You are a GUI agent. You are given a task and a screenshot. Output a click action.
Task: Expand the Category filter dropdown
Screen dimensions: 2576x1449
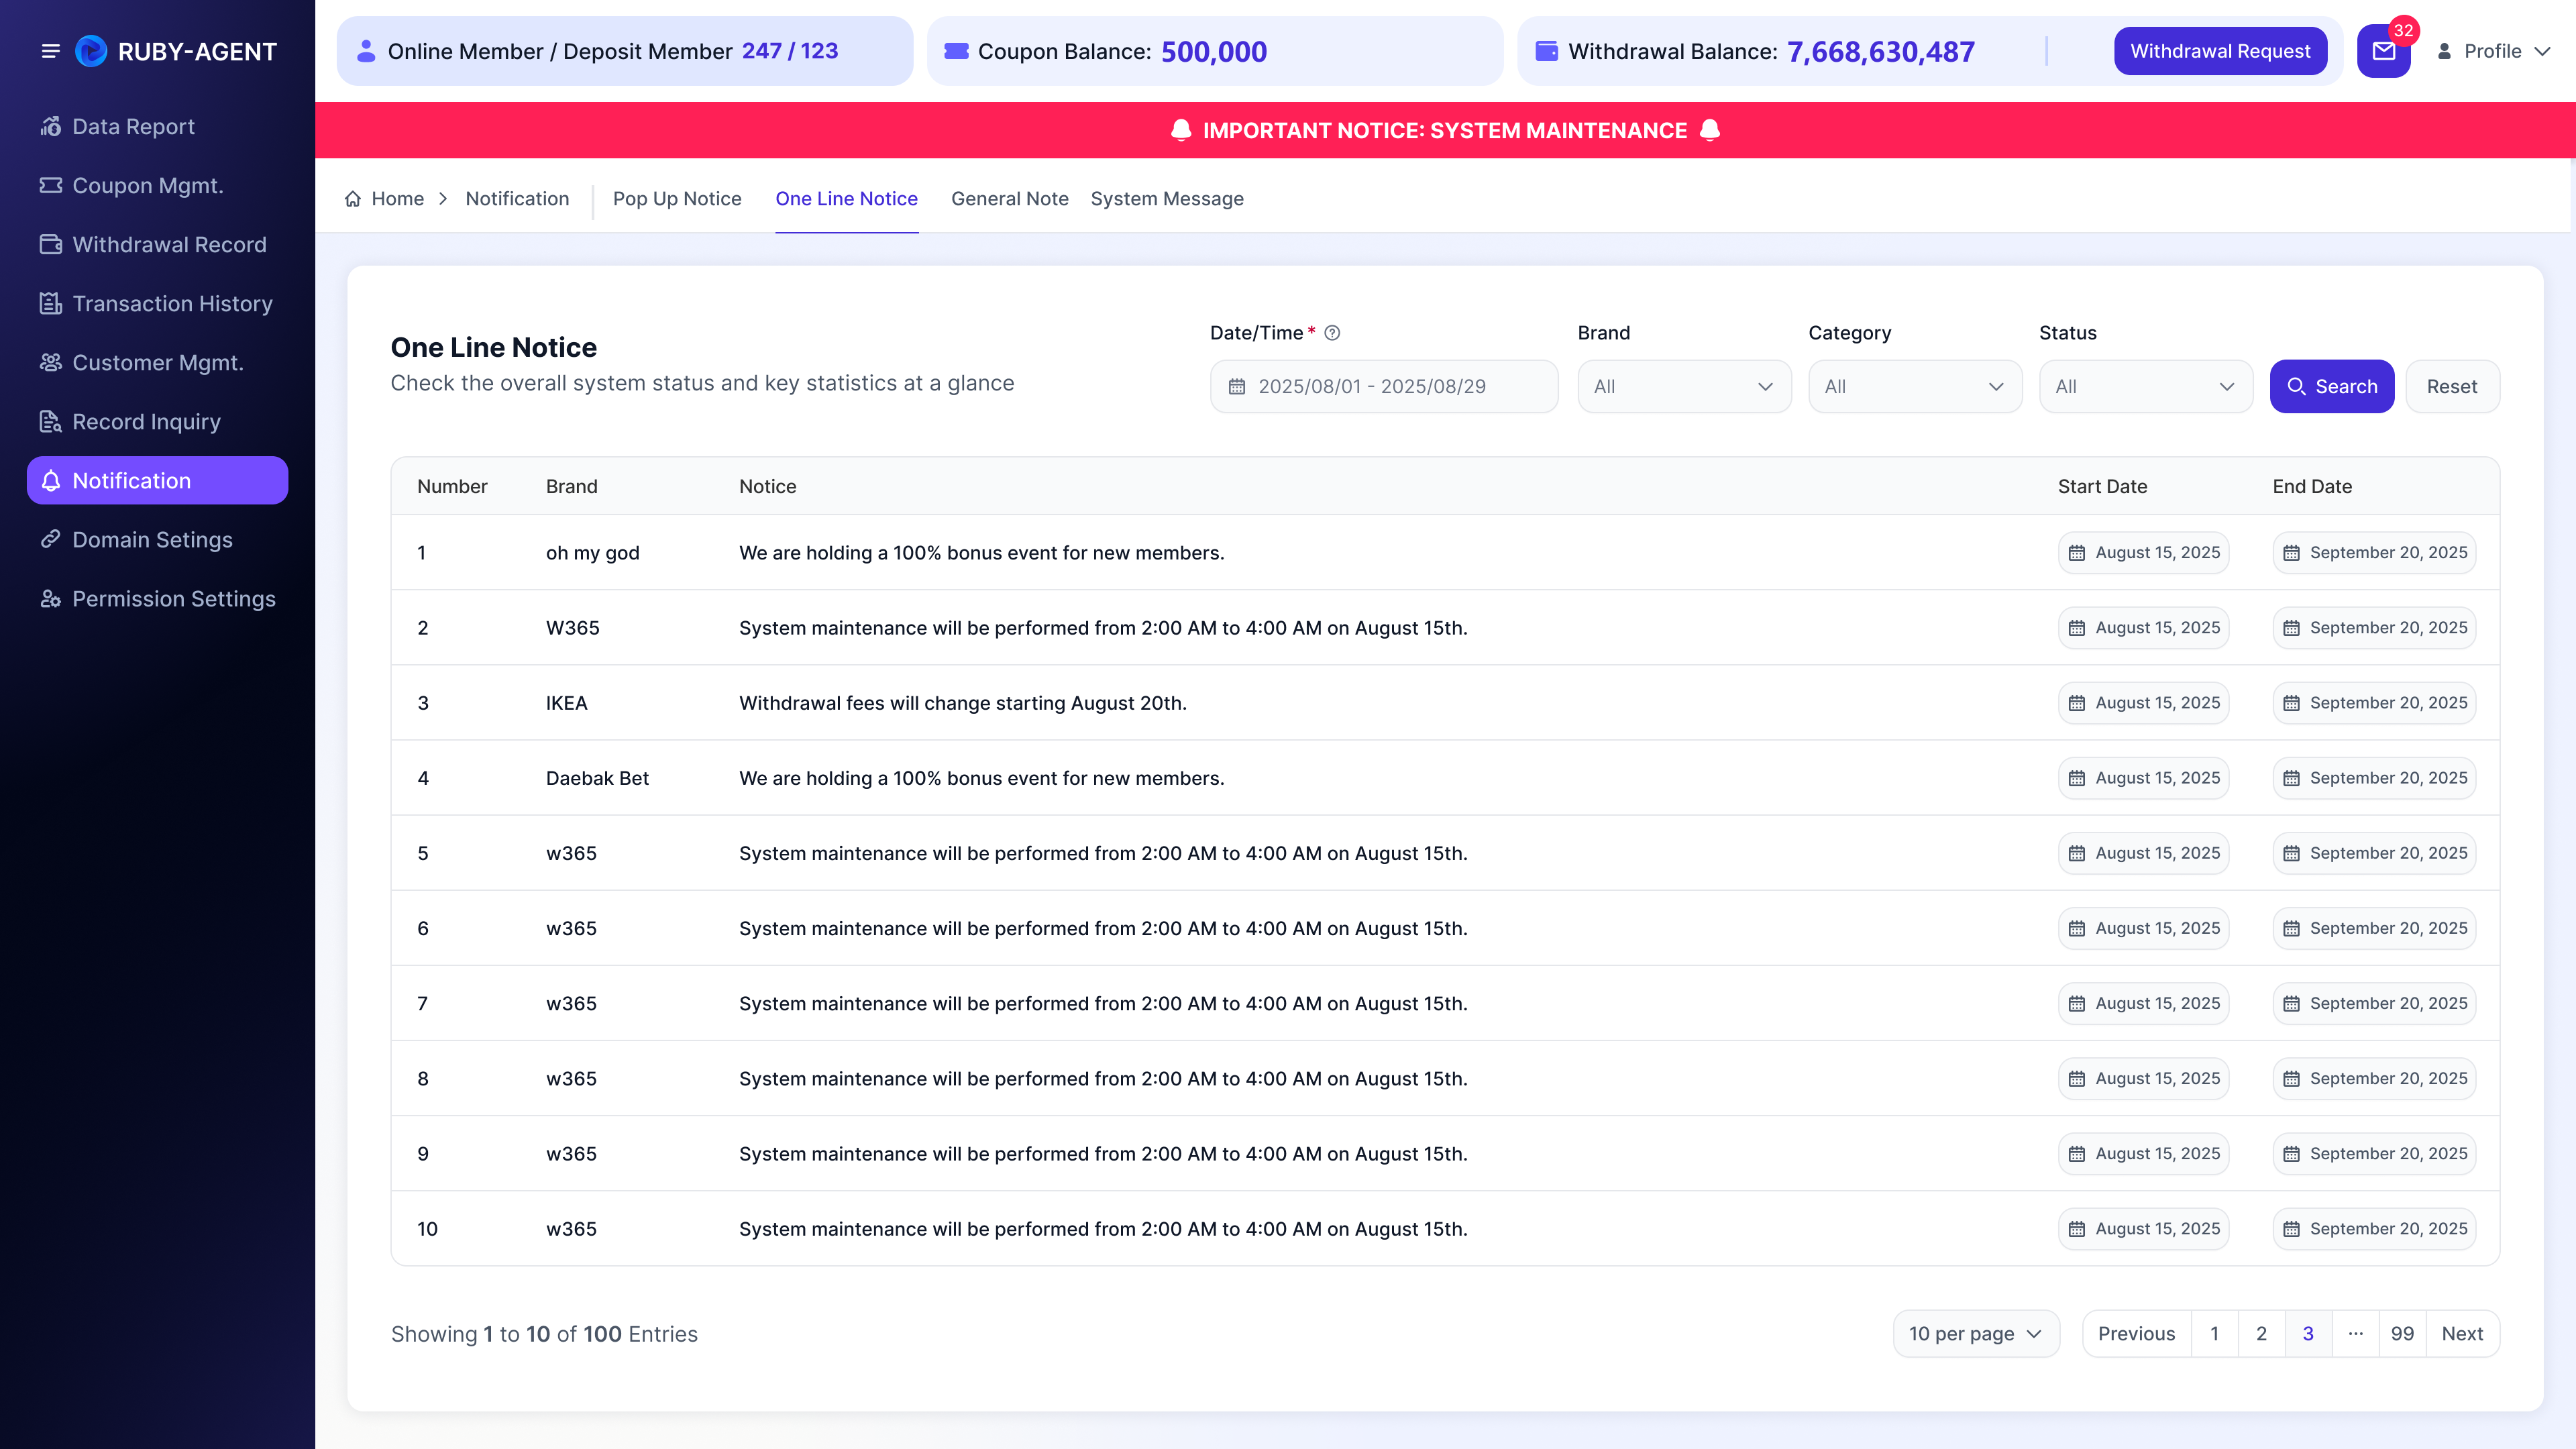1915,387
